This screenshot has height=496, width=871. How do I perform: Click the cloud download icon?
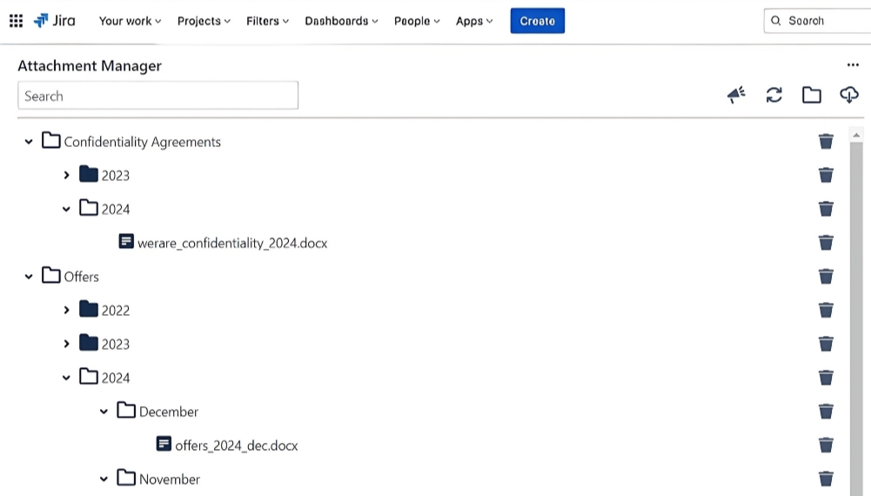(849, 95)
